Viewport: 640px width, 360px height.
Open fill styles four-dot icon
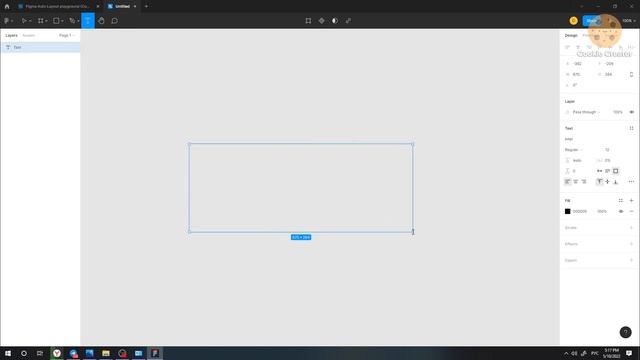point(621,200)
